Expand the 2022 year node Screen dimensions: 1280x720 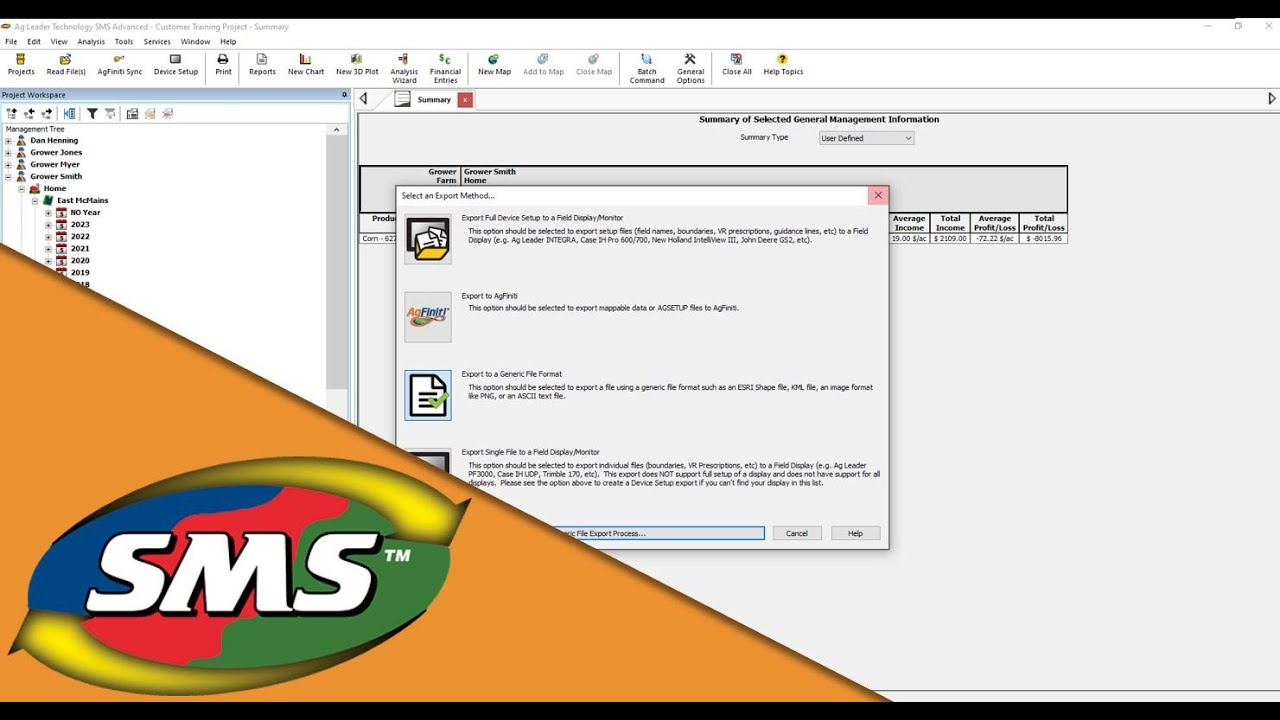pyautogui.click(x=48, y=237)
